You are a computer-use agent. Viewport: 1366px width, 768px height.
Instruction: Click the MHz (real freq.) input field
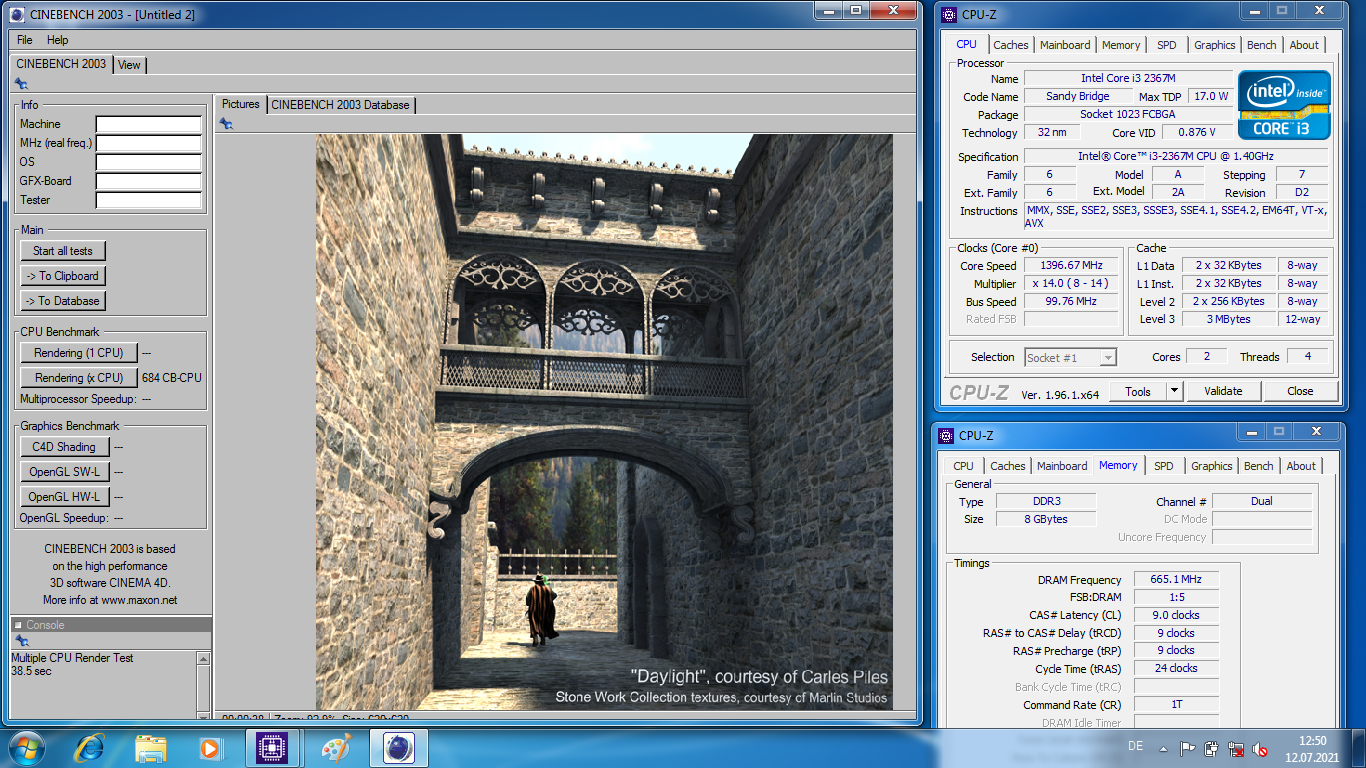(148, 144)
